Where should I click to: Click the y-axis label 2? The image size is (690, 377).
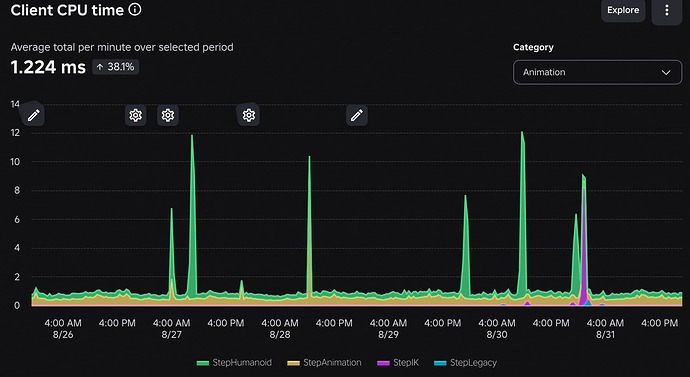point(17,277)
